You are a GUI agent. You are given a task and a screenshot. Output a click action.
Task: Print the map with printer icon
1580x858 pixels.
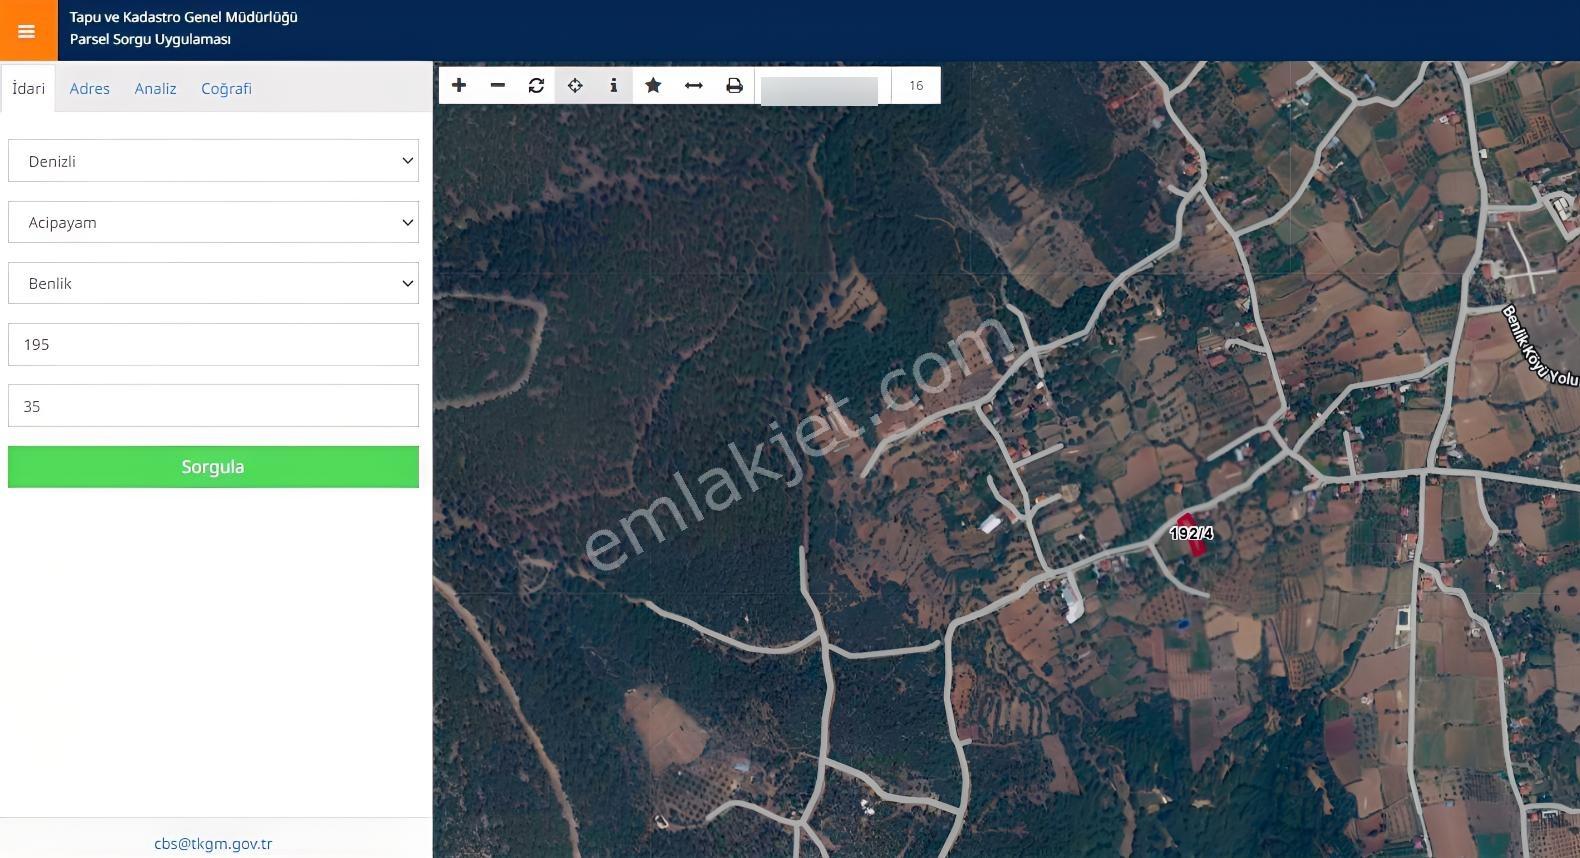click(x=734, y=85)
